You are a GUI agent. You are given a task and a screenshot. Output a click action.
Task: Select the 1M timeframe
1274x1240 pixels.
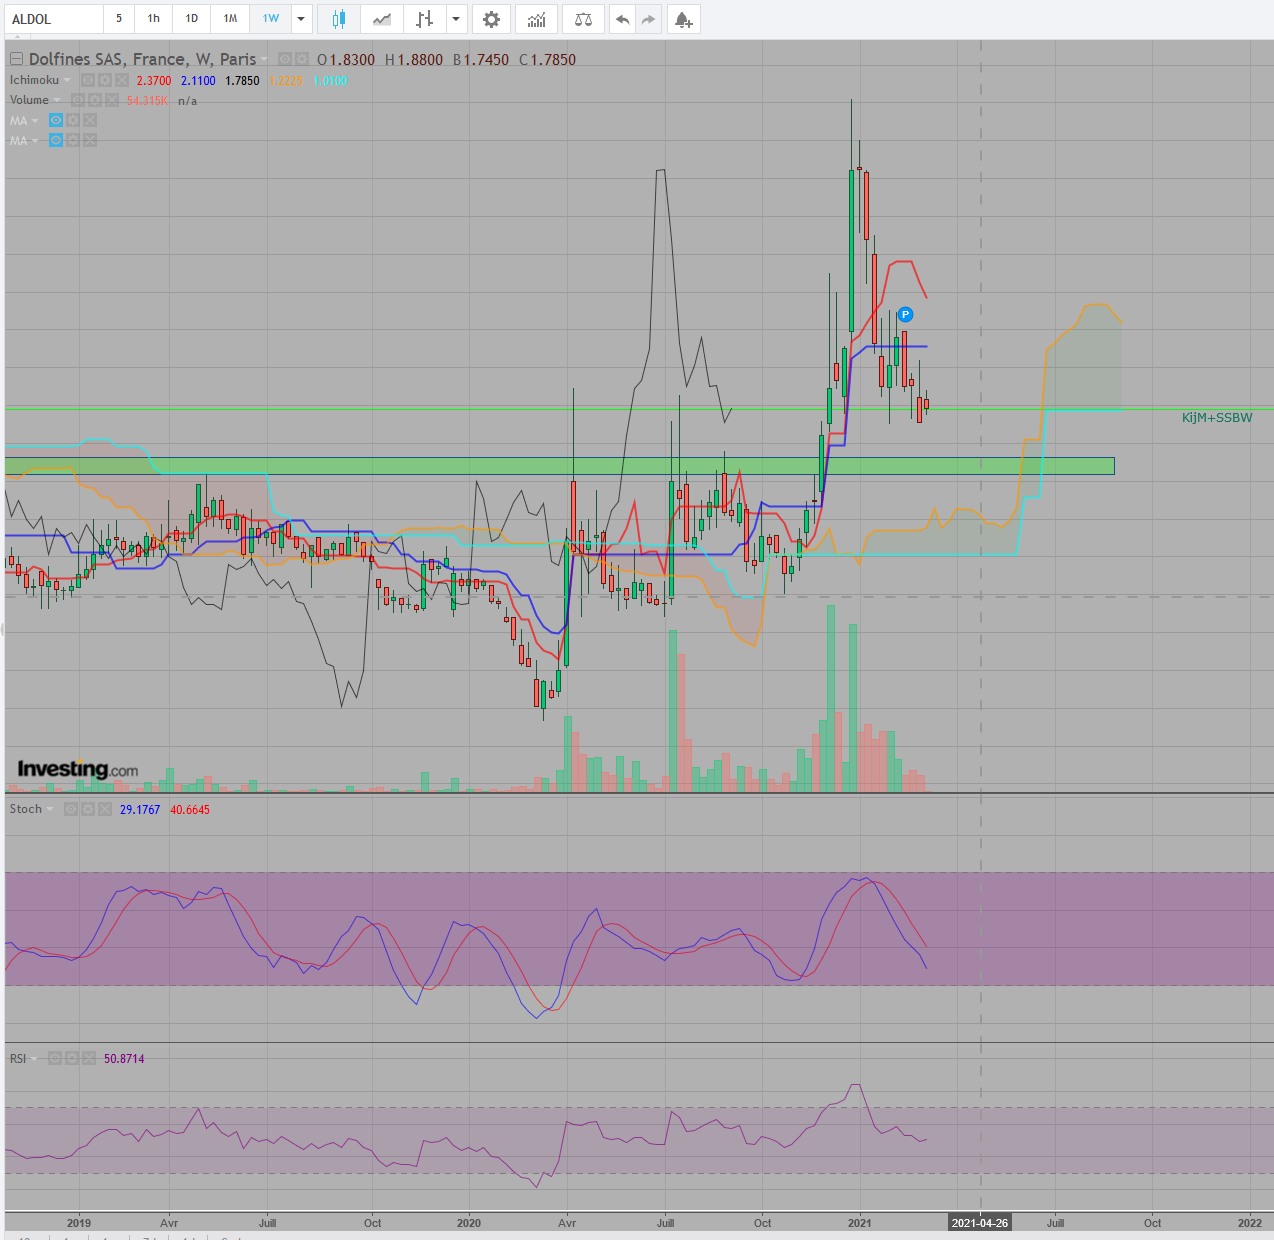pyautogui.click(x=230, y=19)
